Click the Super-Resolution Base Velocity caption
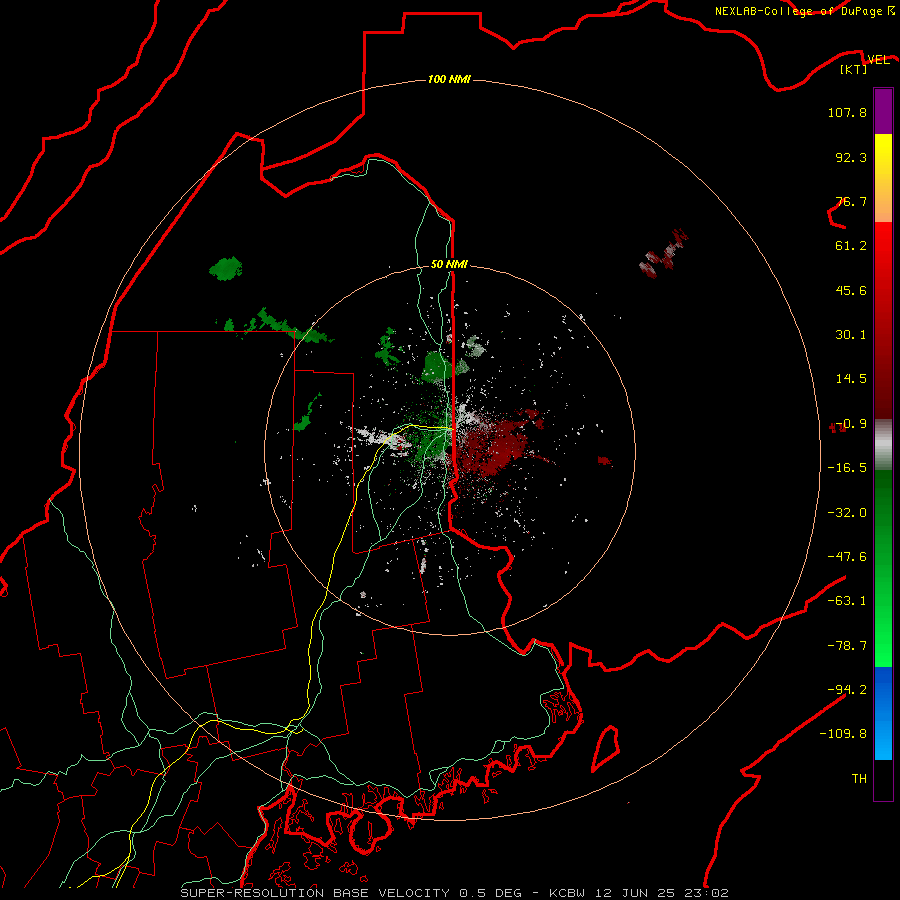The image size is (900, 900). click(455, 893)
